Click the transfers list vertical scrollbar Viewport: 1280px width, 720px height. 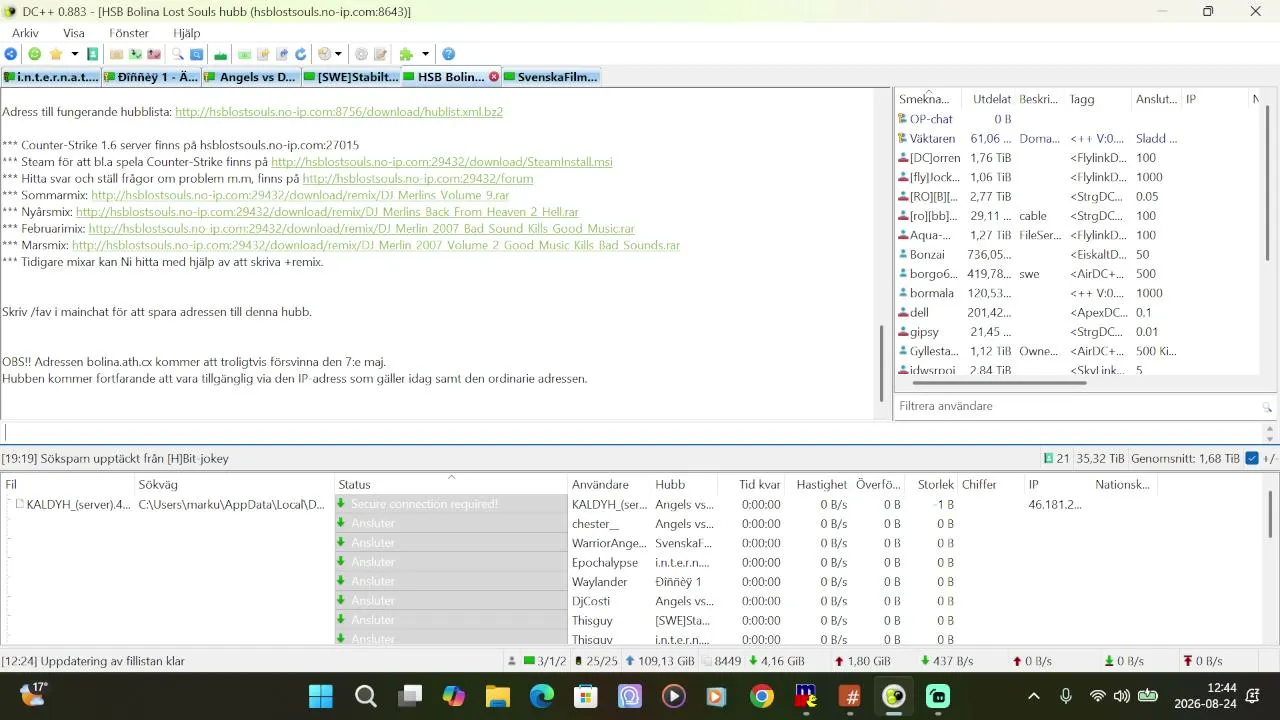[1272, 515]
